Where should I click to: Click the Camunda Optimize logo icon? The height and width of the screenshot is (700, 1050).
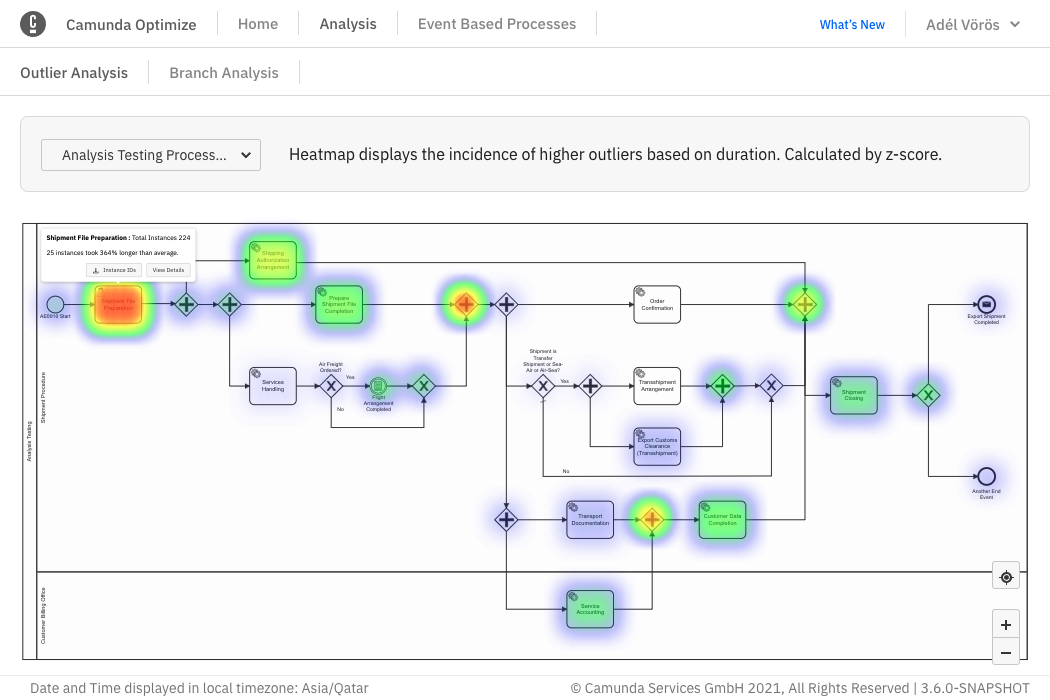point(33,23)
